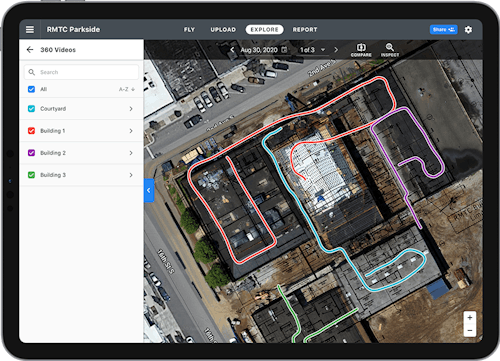
Task: Click the Share button
Action: (x=444, y=29)
